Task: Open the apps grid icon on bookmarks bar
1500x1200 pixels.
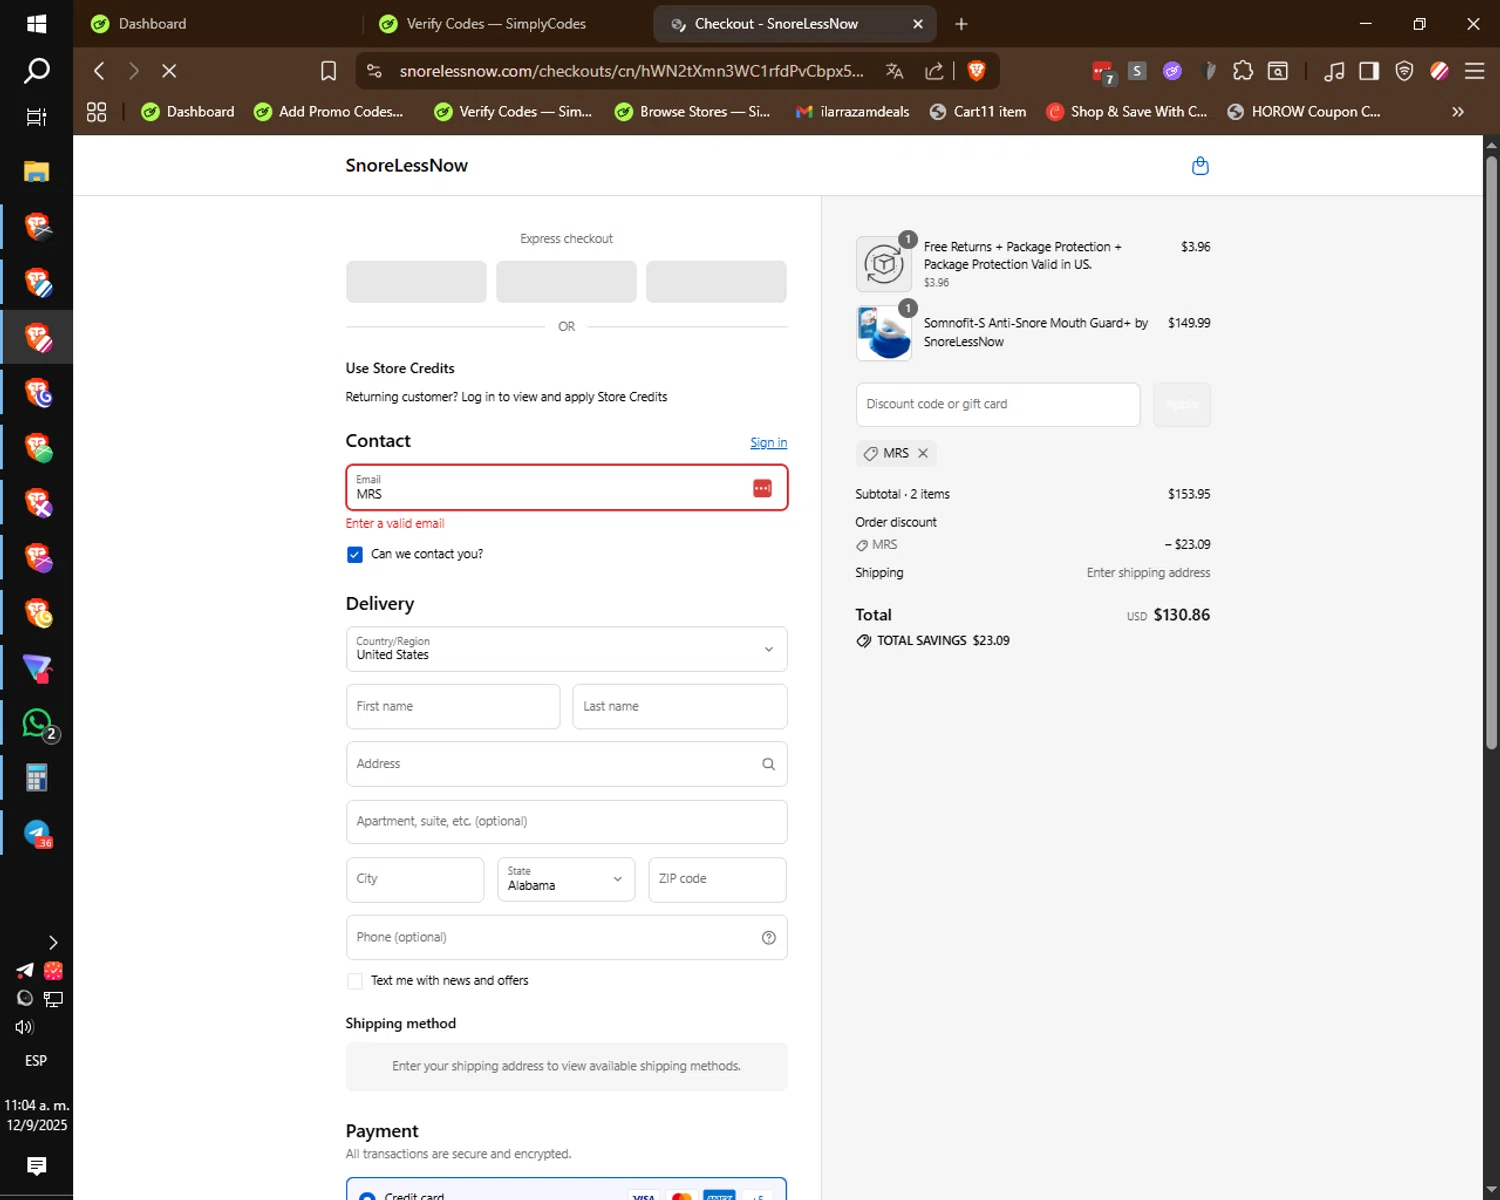Action: (96, 112)
